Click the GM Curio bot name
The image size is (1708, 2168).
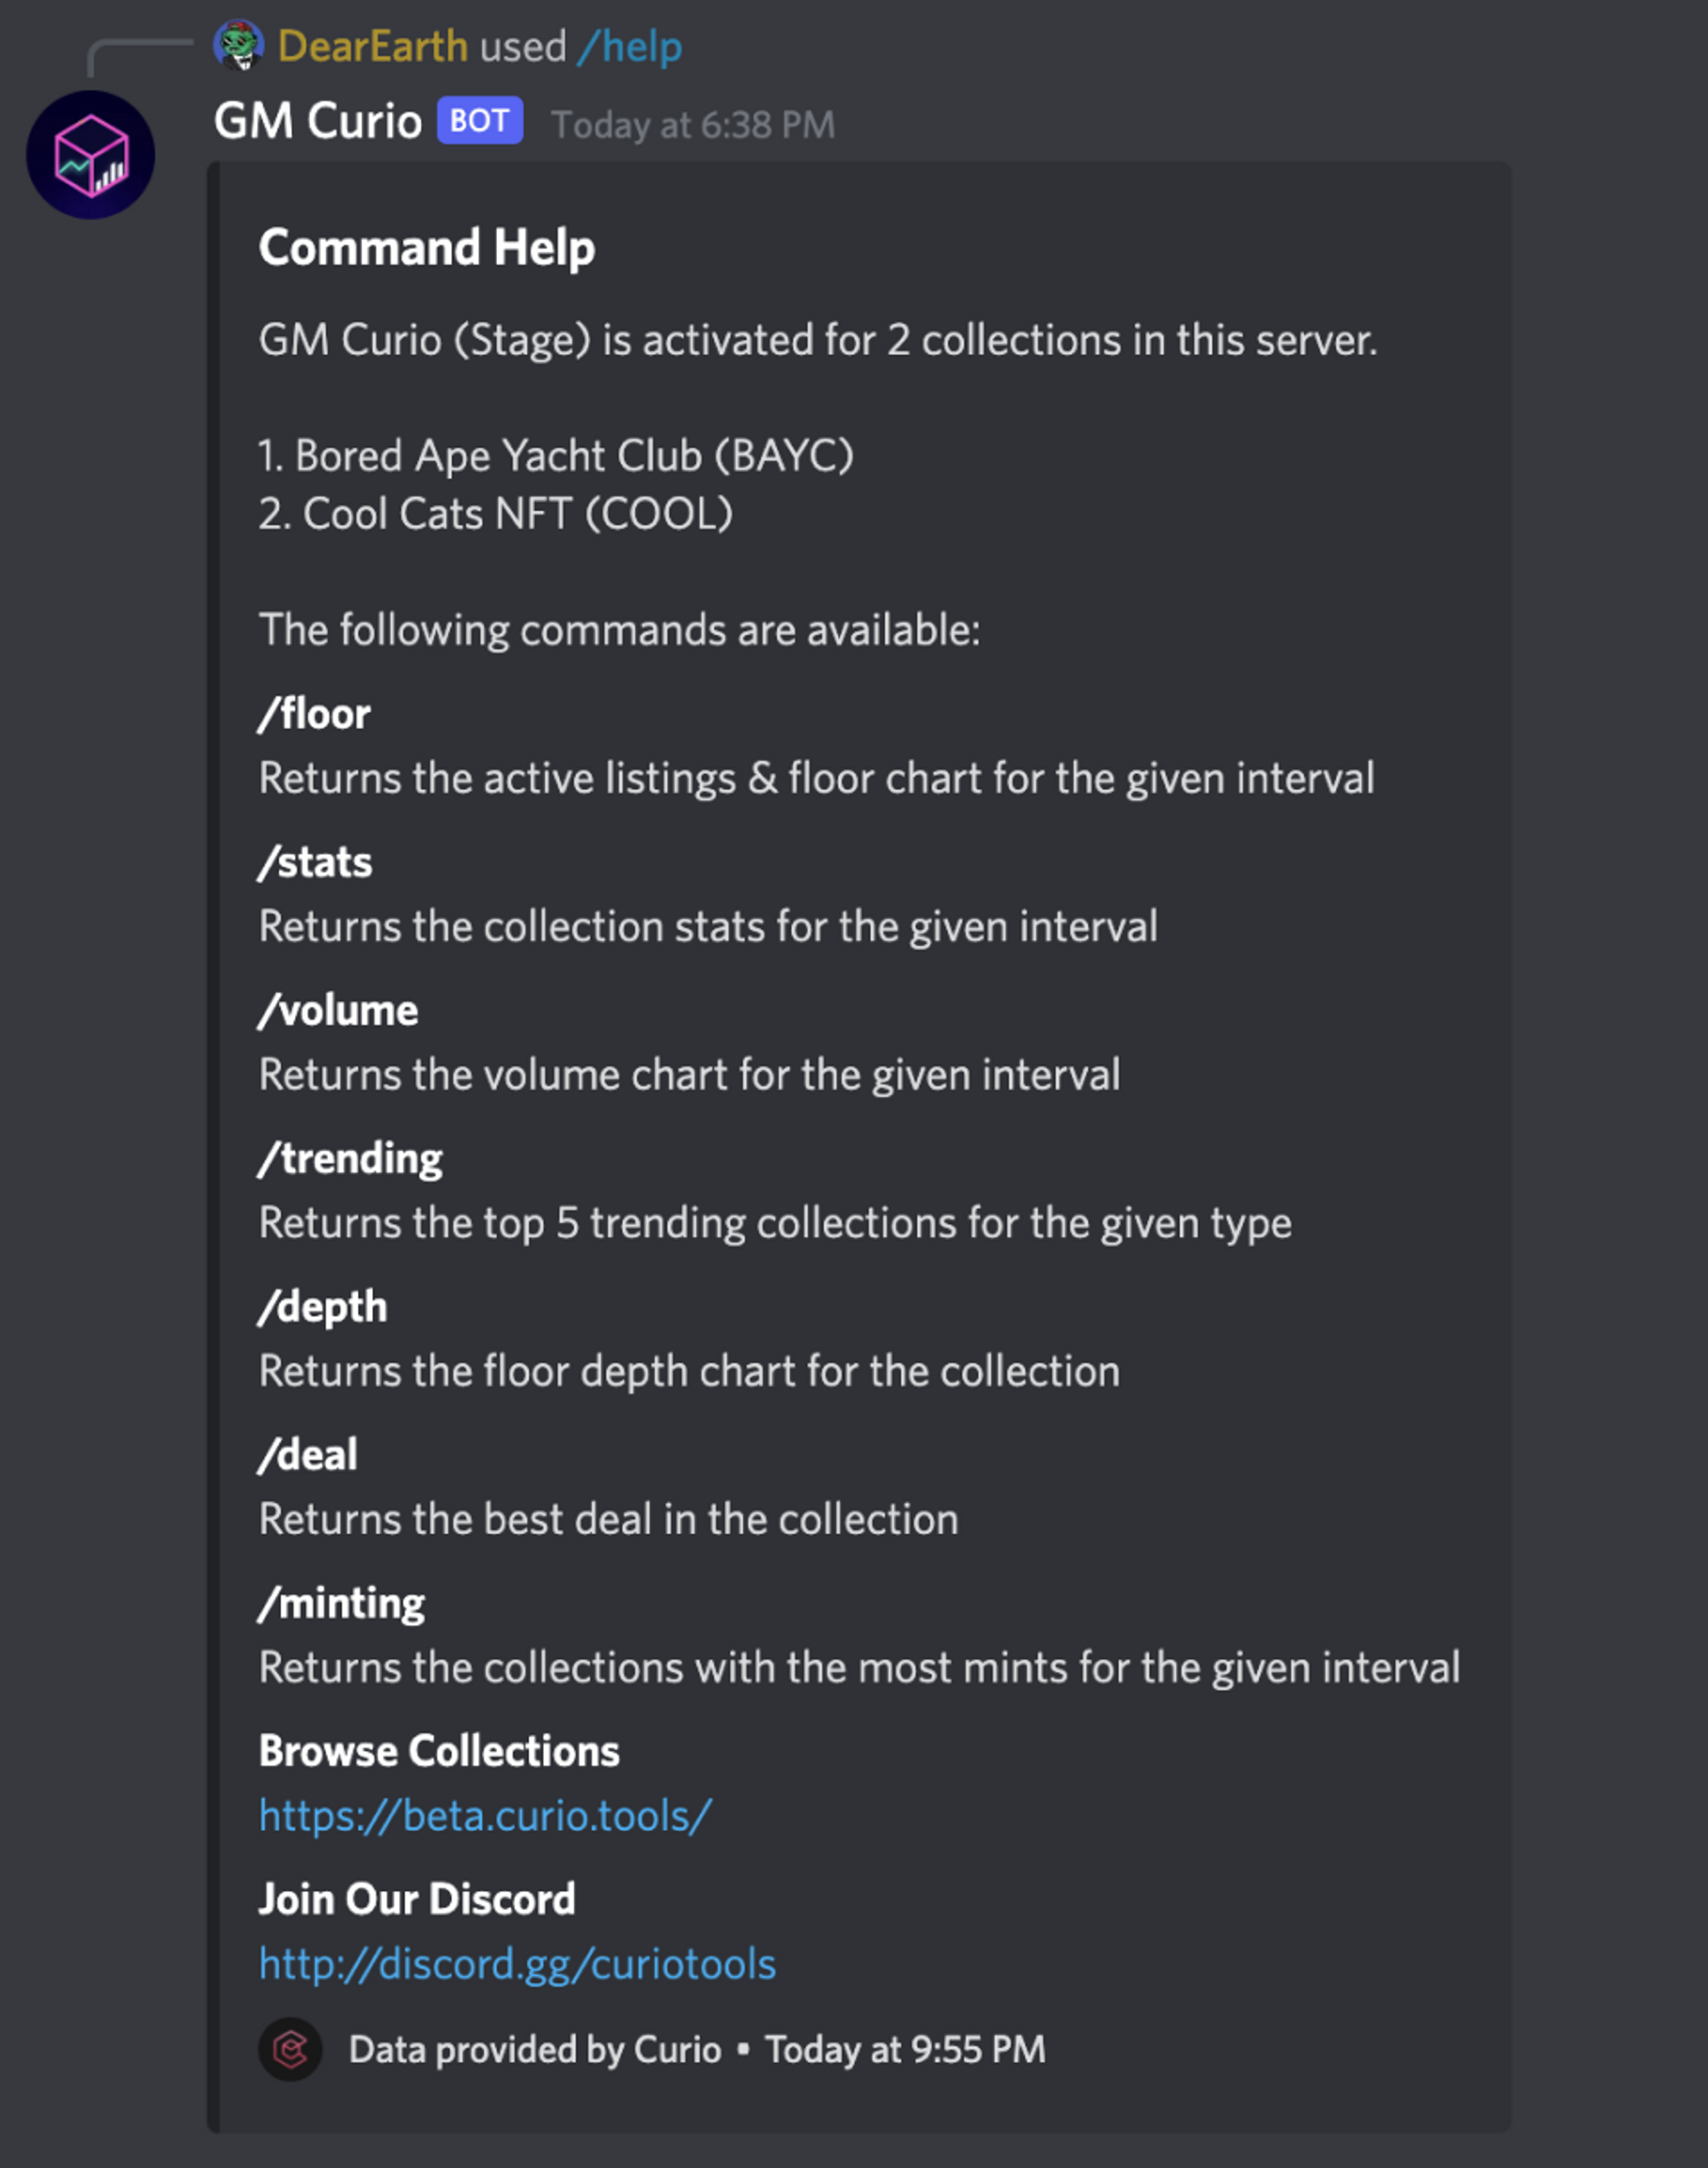pos(318,121)
